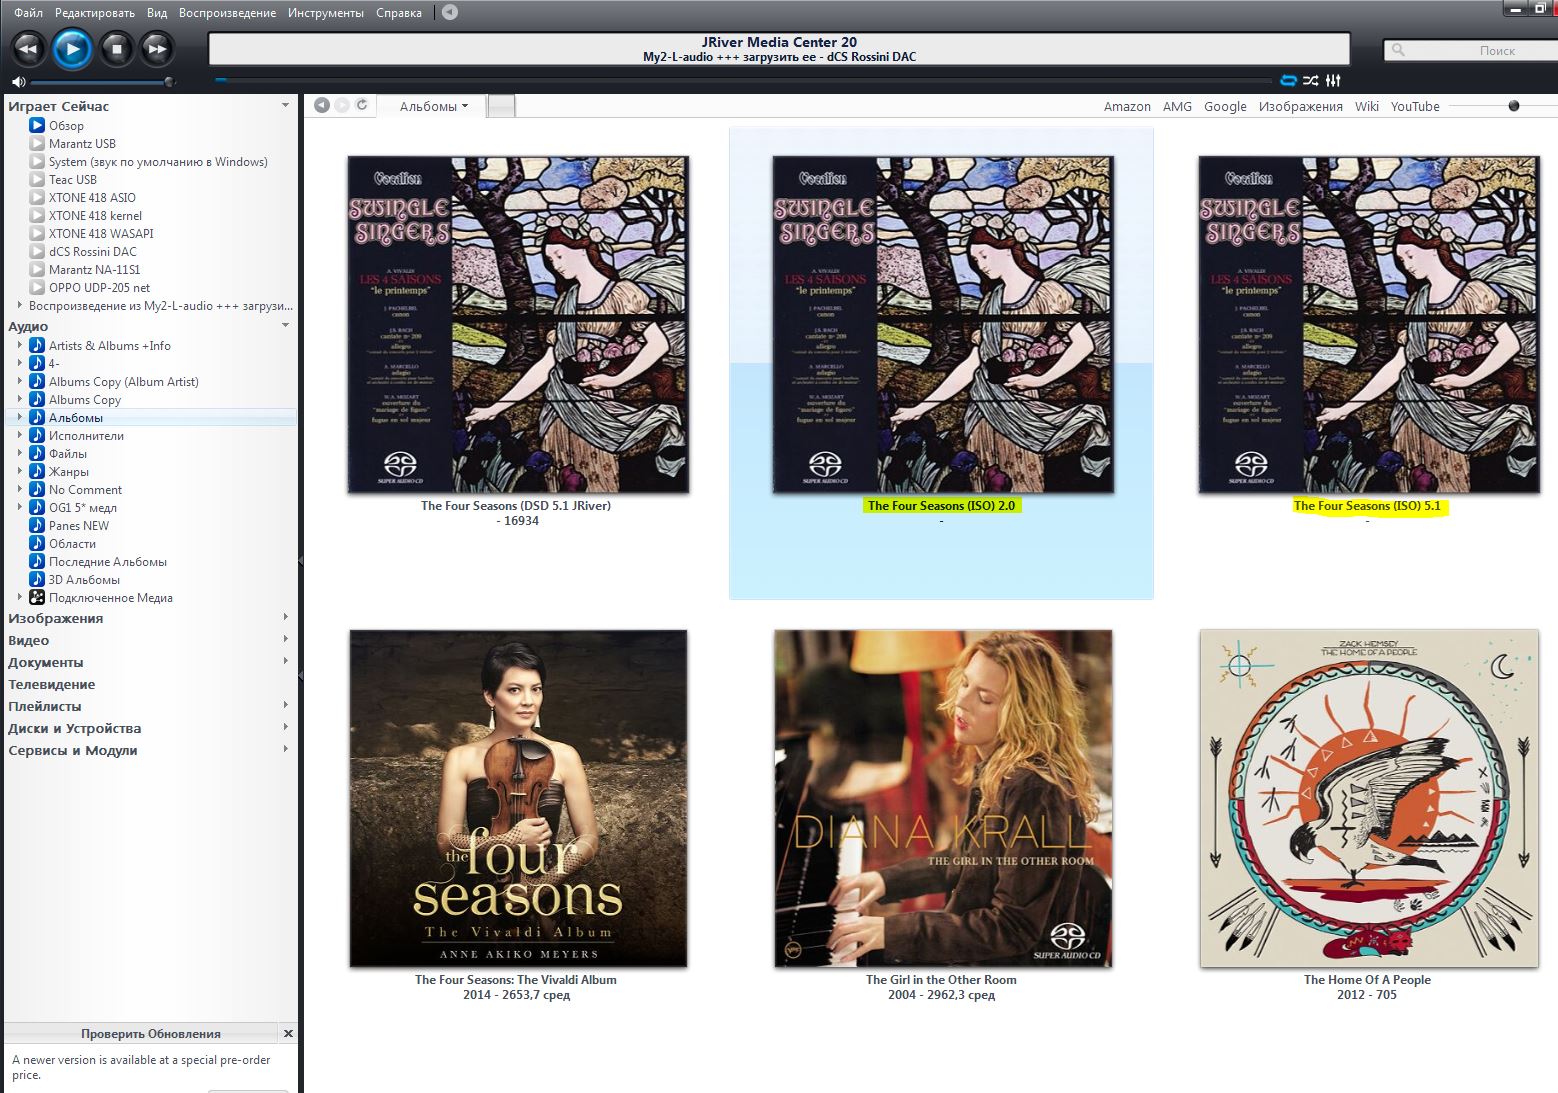
Task: Adjust the volume slider
Action: pyautogui.click(x=101, y=82)
